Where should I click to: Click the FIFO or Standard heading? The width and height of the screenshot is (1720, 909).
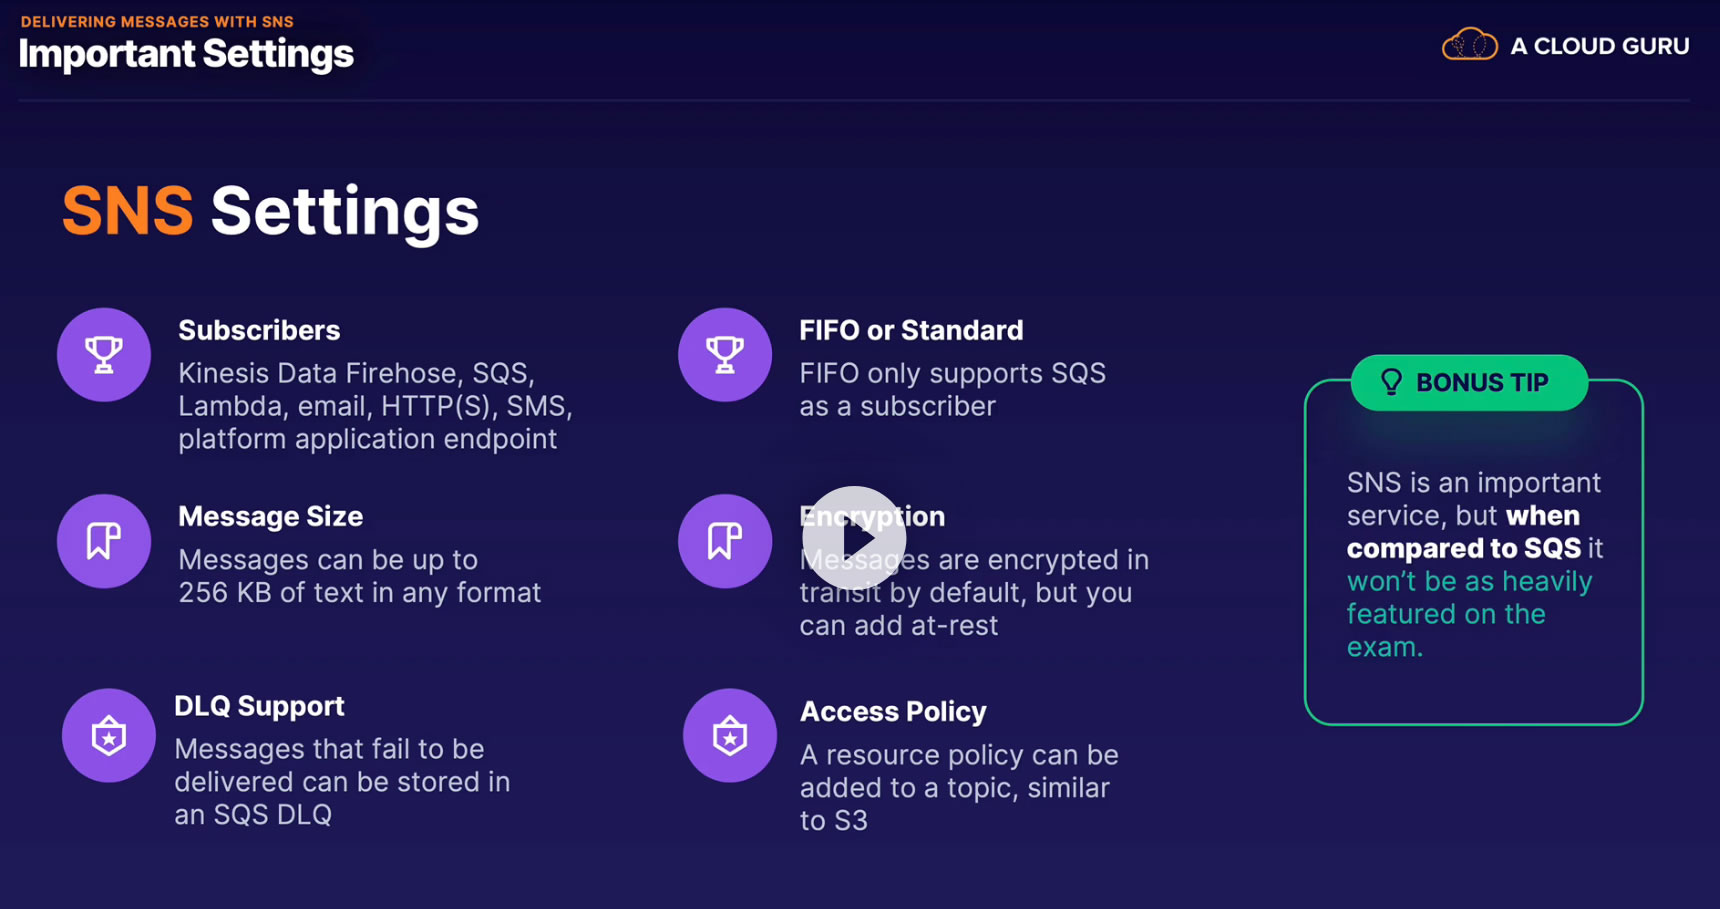coord(911,330)
